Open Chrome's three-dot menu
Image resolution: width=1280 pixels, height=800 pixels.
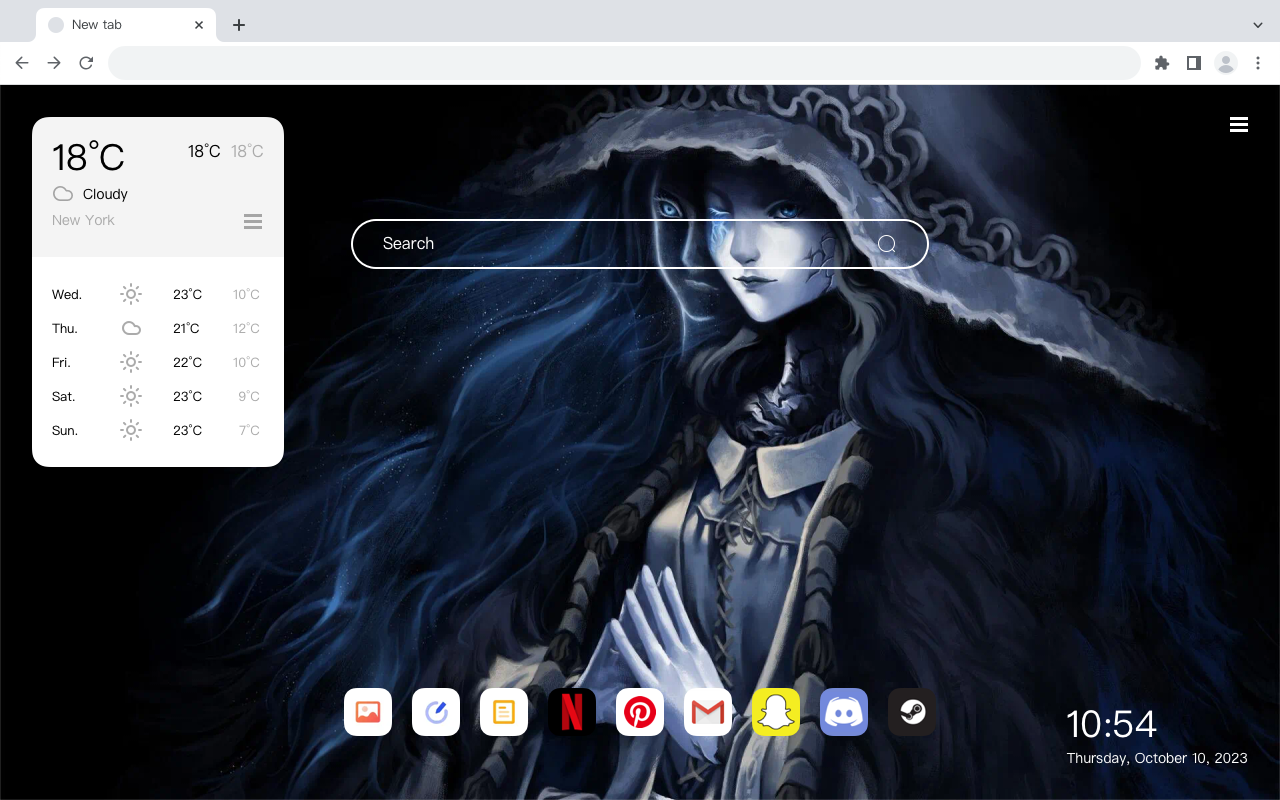point(1258,63)
